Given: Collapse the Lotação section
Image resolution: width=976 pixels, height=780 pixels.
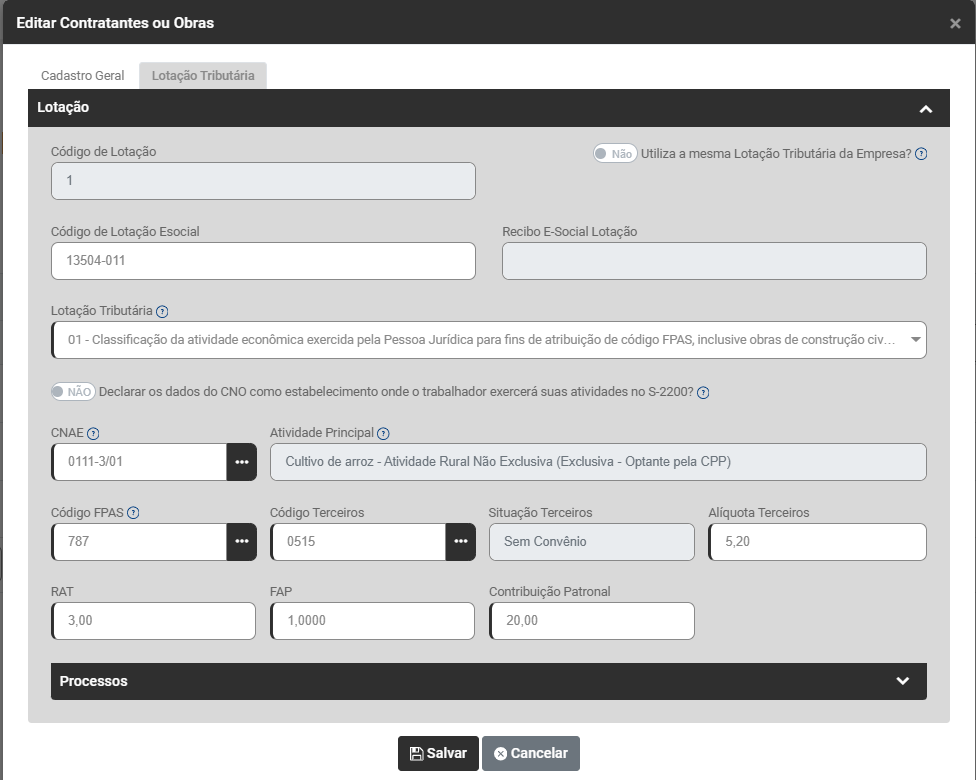Looking at the screenshot, I should [x=925, y=108].
